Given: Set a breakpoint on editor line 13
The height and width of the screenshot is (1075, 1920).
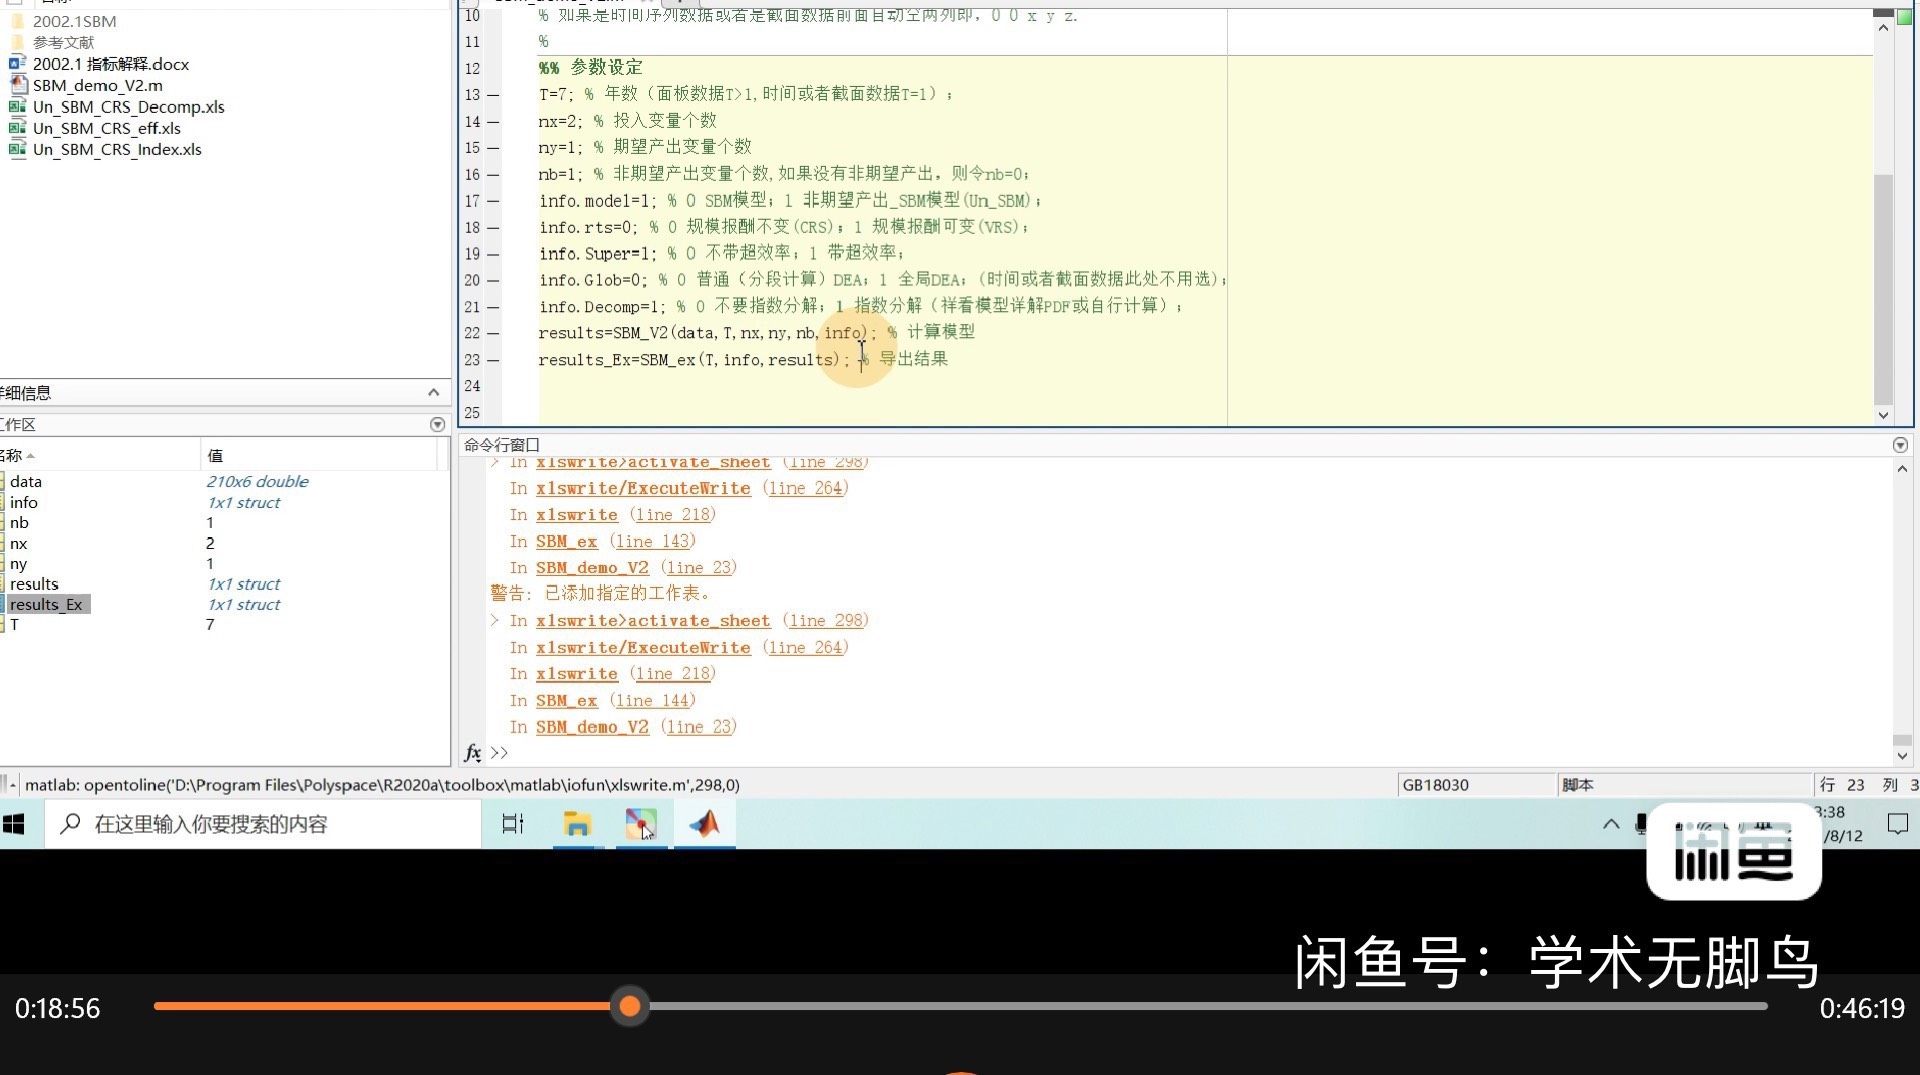Looking at the screenshot, I should pos(493,95).
